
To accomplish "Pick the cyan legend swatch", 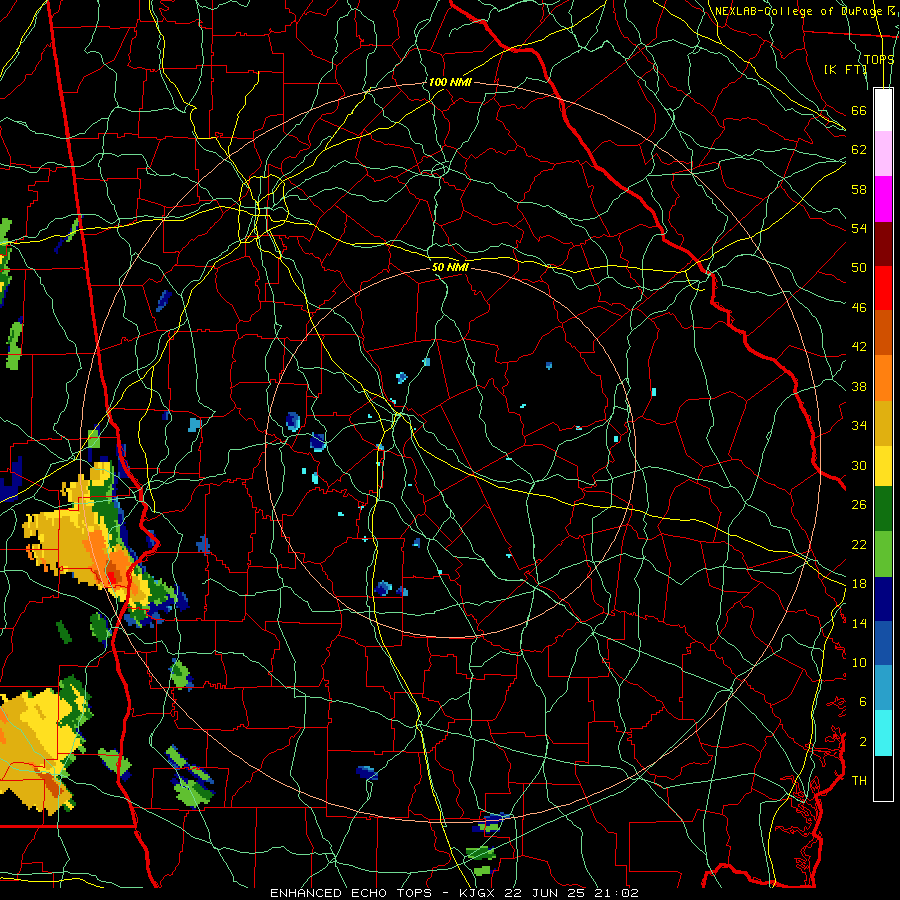I will [883, 732].
